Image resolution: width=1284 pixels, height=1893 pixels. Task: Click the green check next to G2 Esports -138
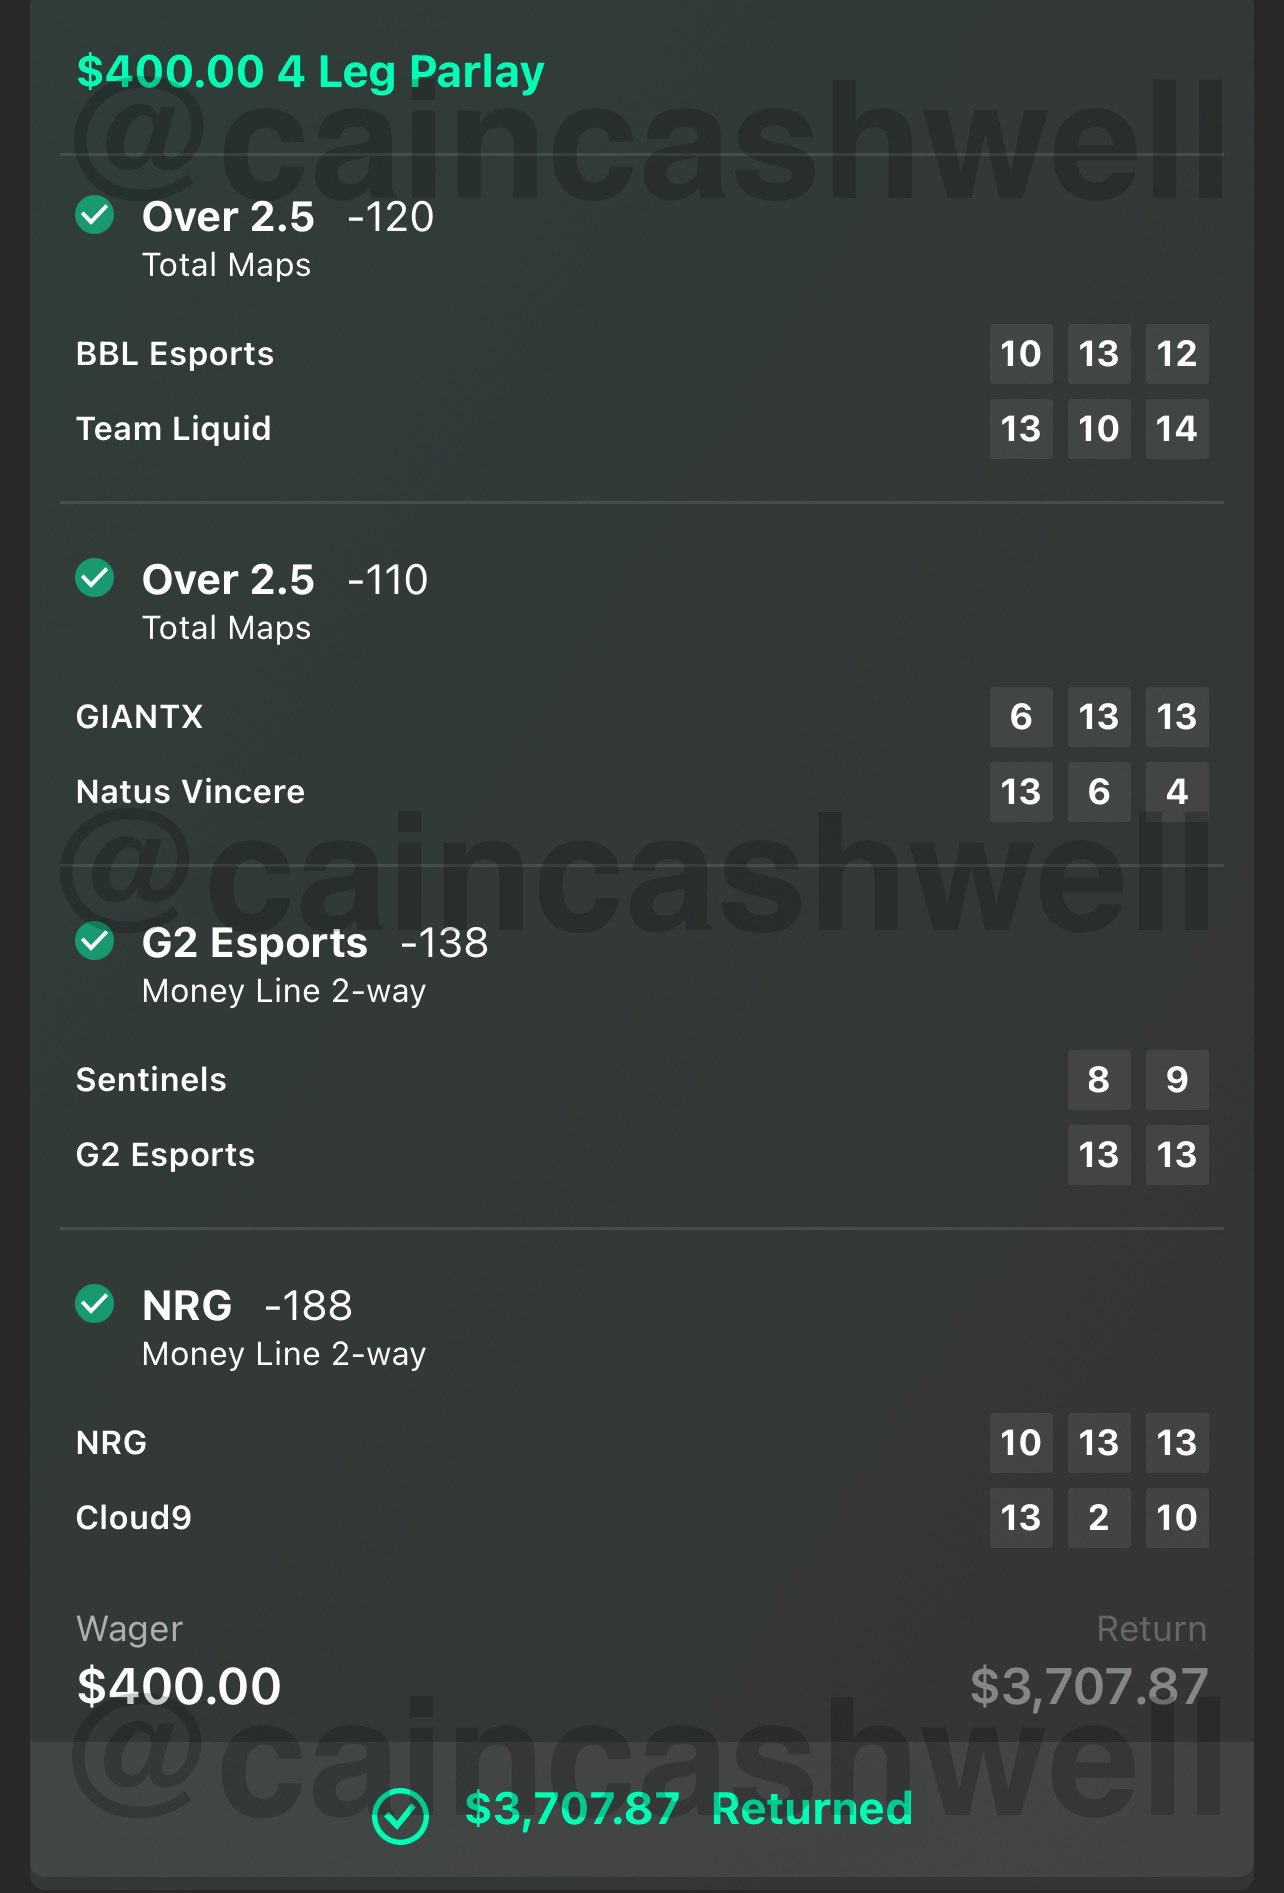tap(95, 941)
